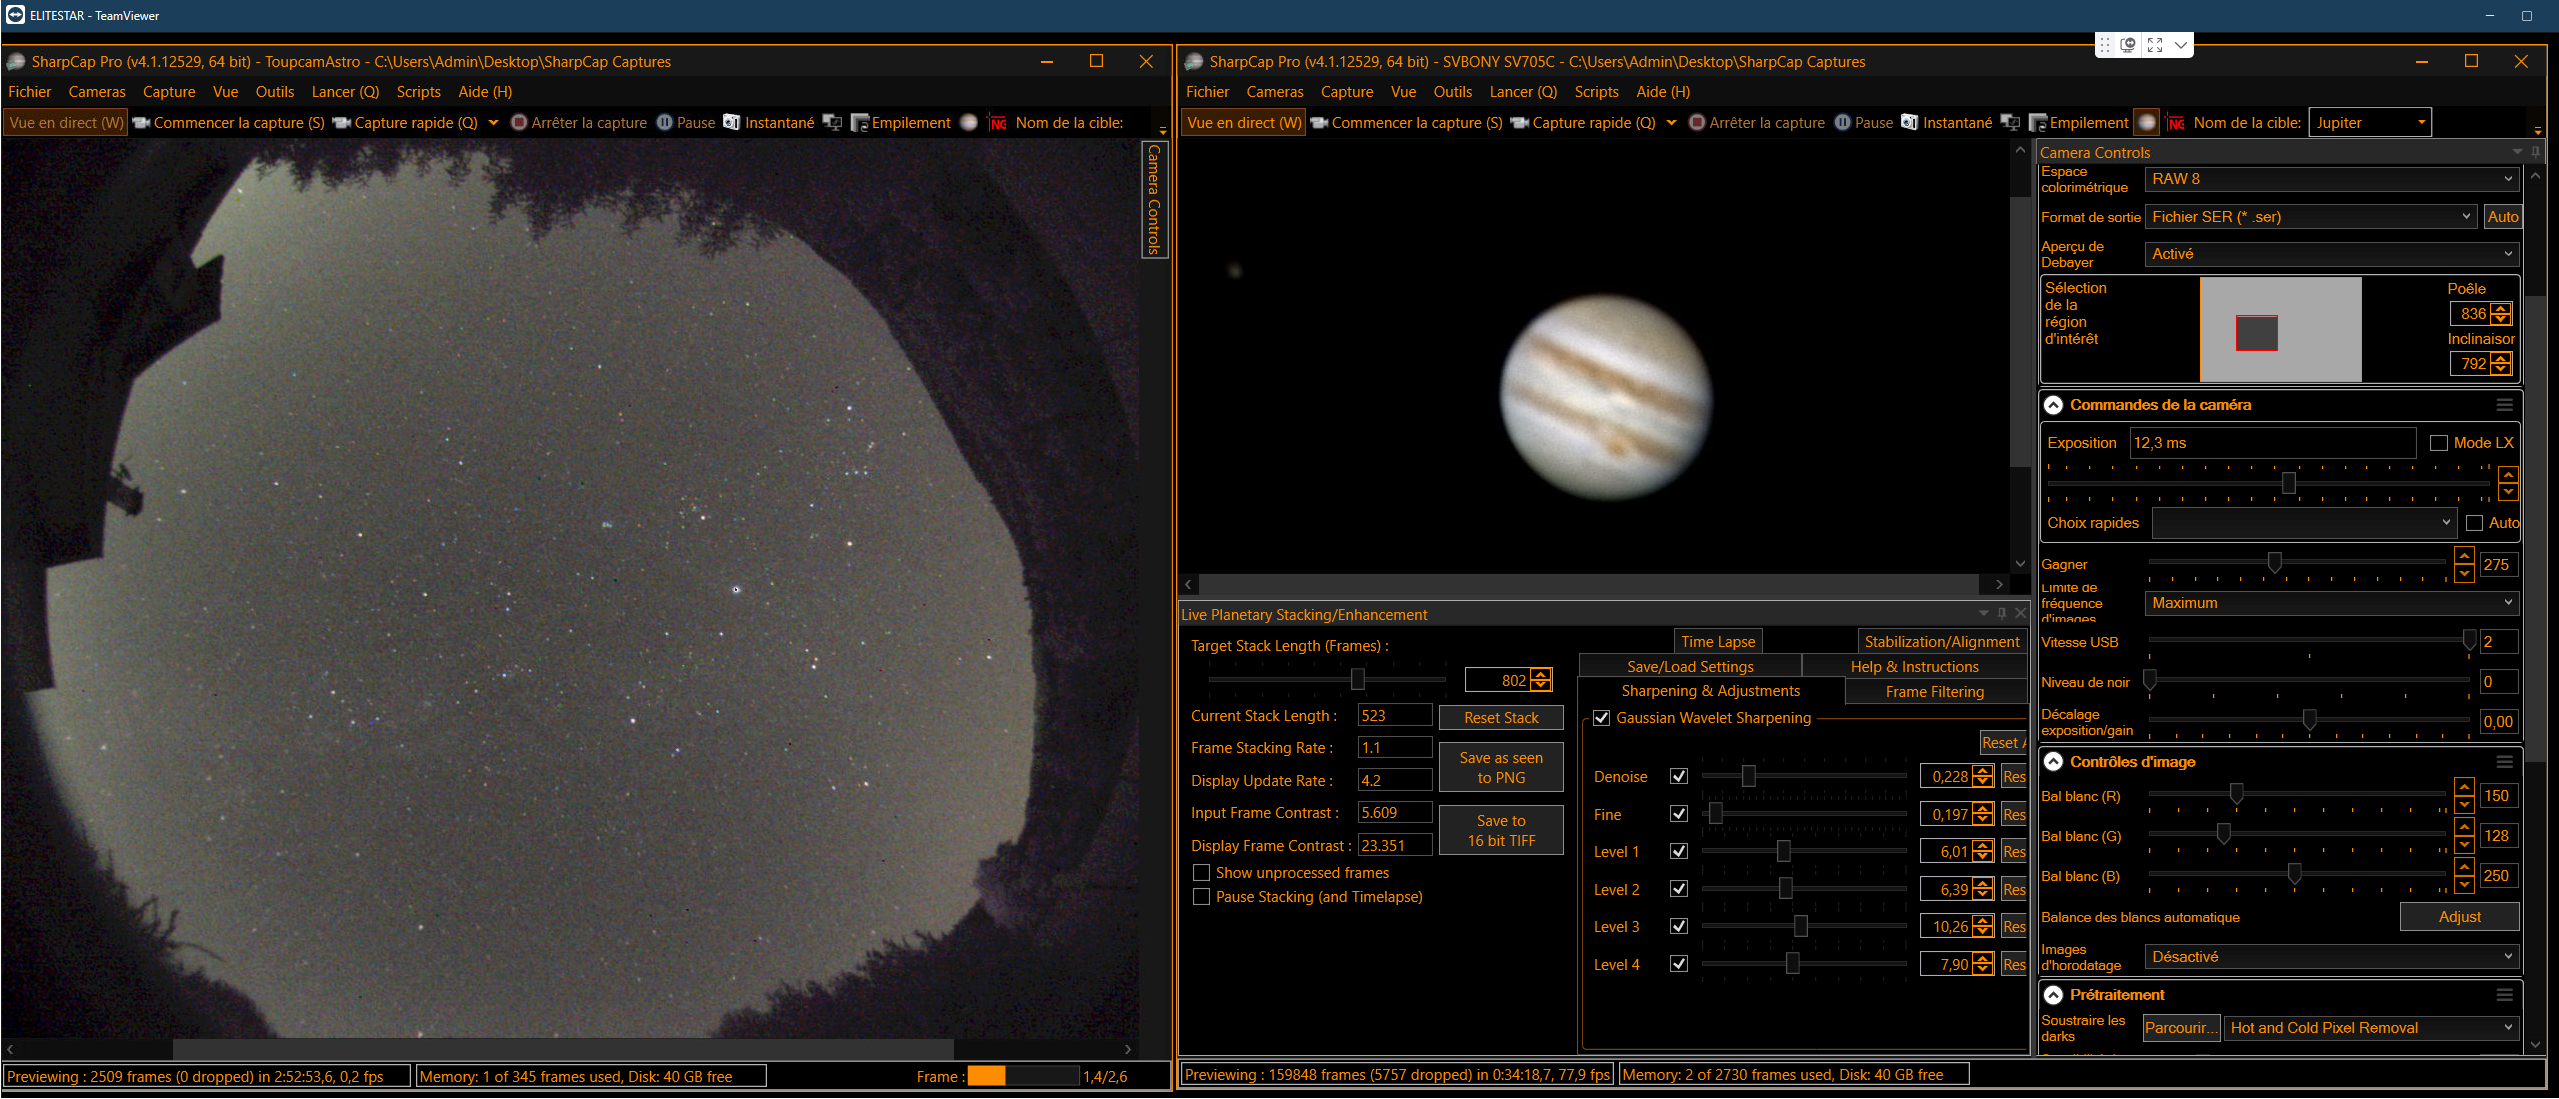Screen dimensions: 2559x1099
Task: Toggle the Level 1 checkbox
Action: tap(1679, 851)
